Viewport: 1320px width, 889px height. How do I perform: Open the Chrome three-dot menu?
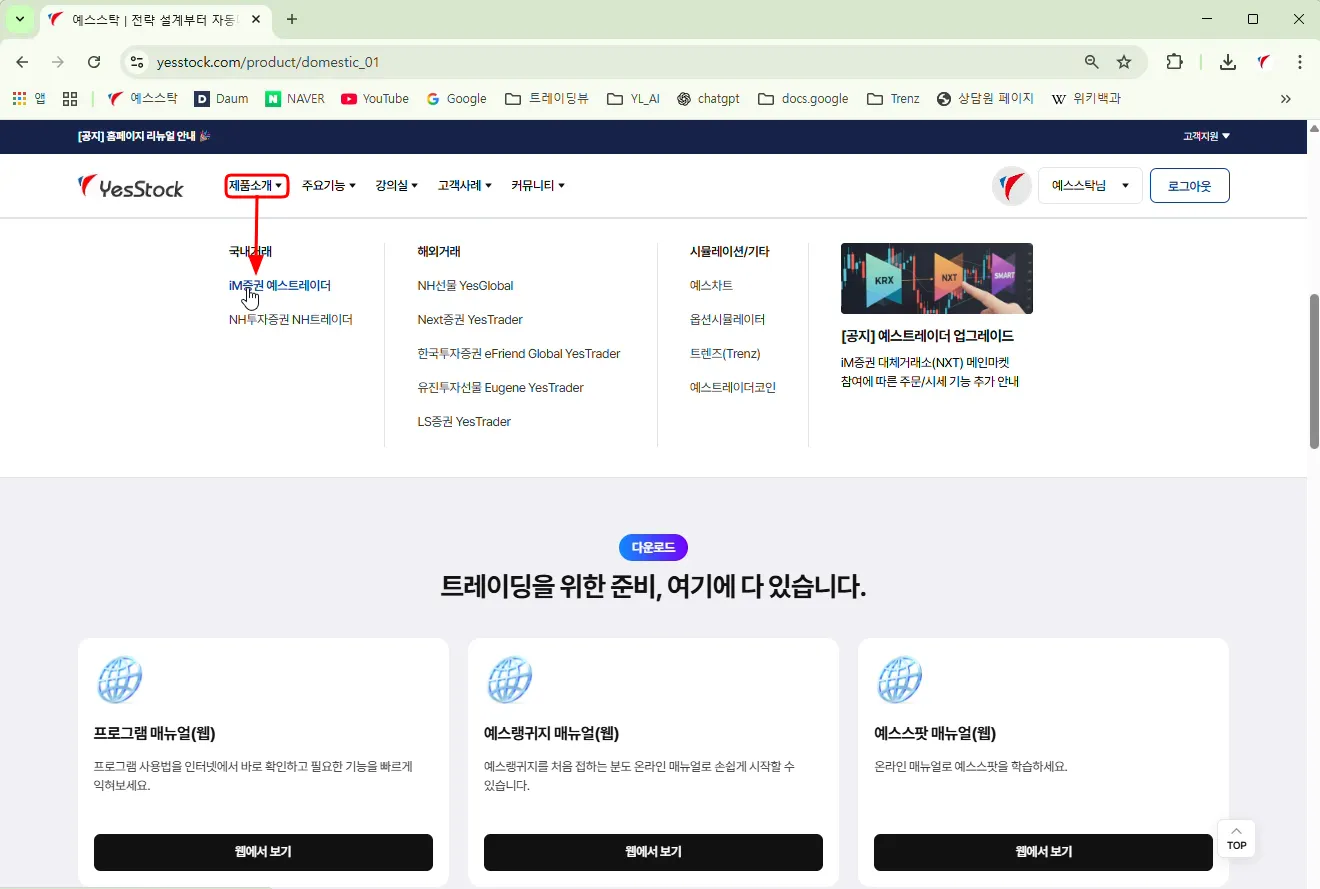click(1300, 62)
